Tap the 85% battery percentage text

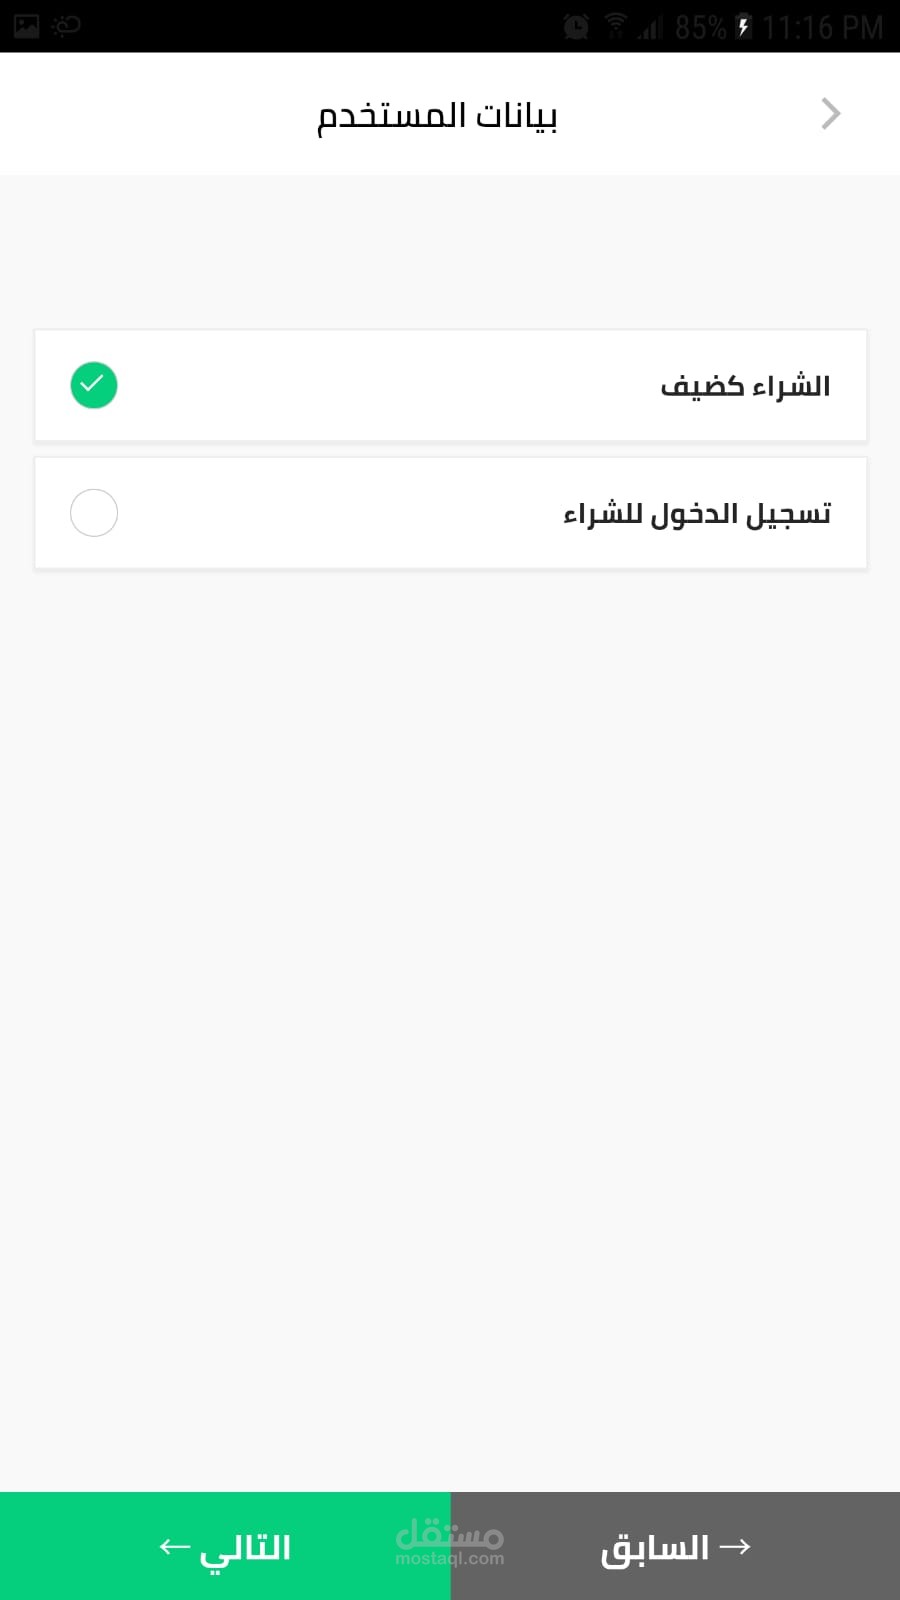pyautogui.click(x=700, y=27)
